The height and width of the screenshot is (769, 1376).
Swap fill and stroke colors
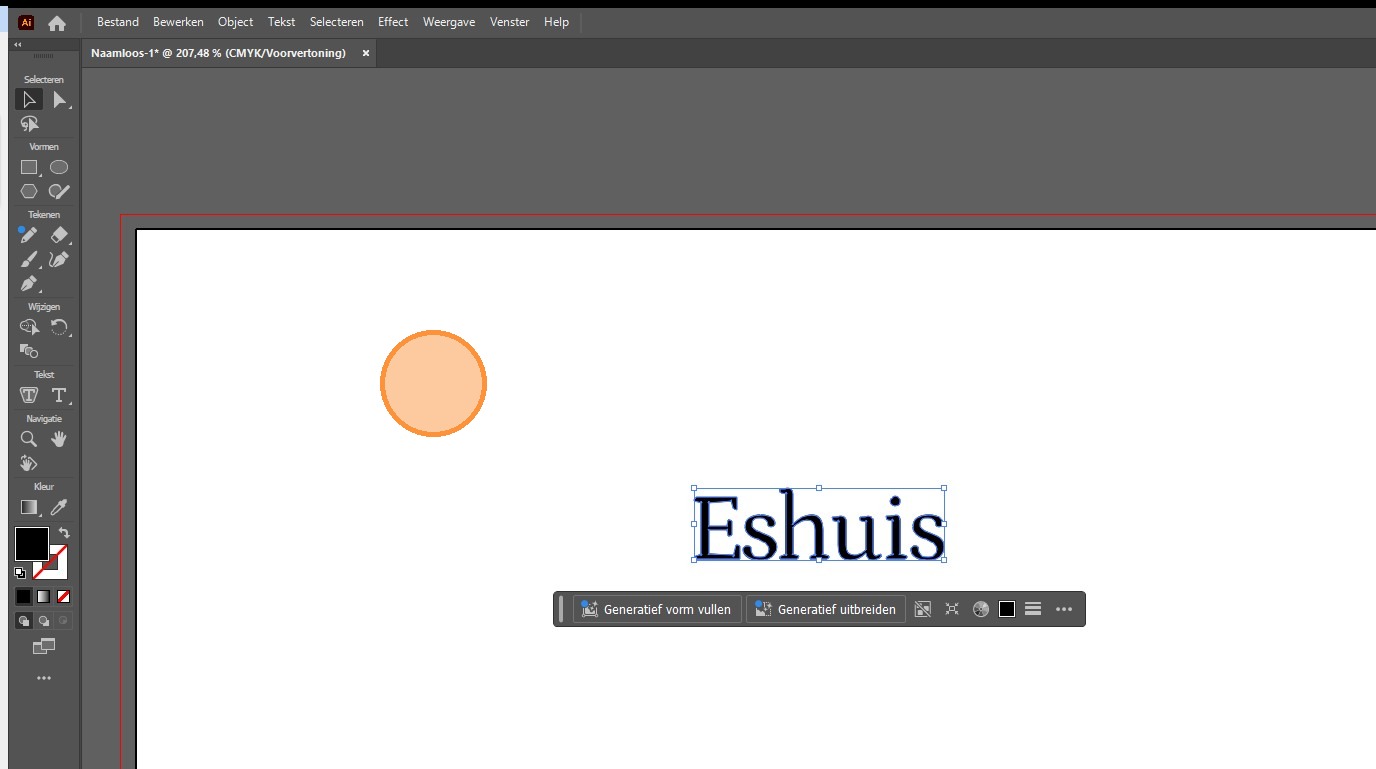64,533
